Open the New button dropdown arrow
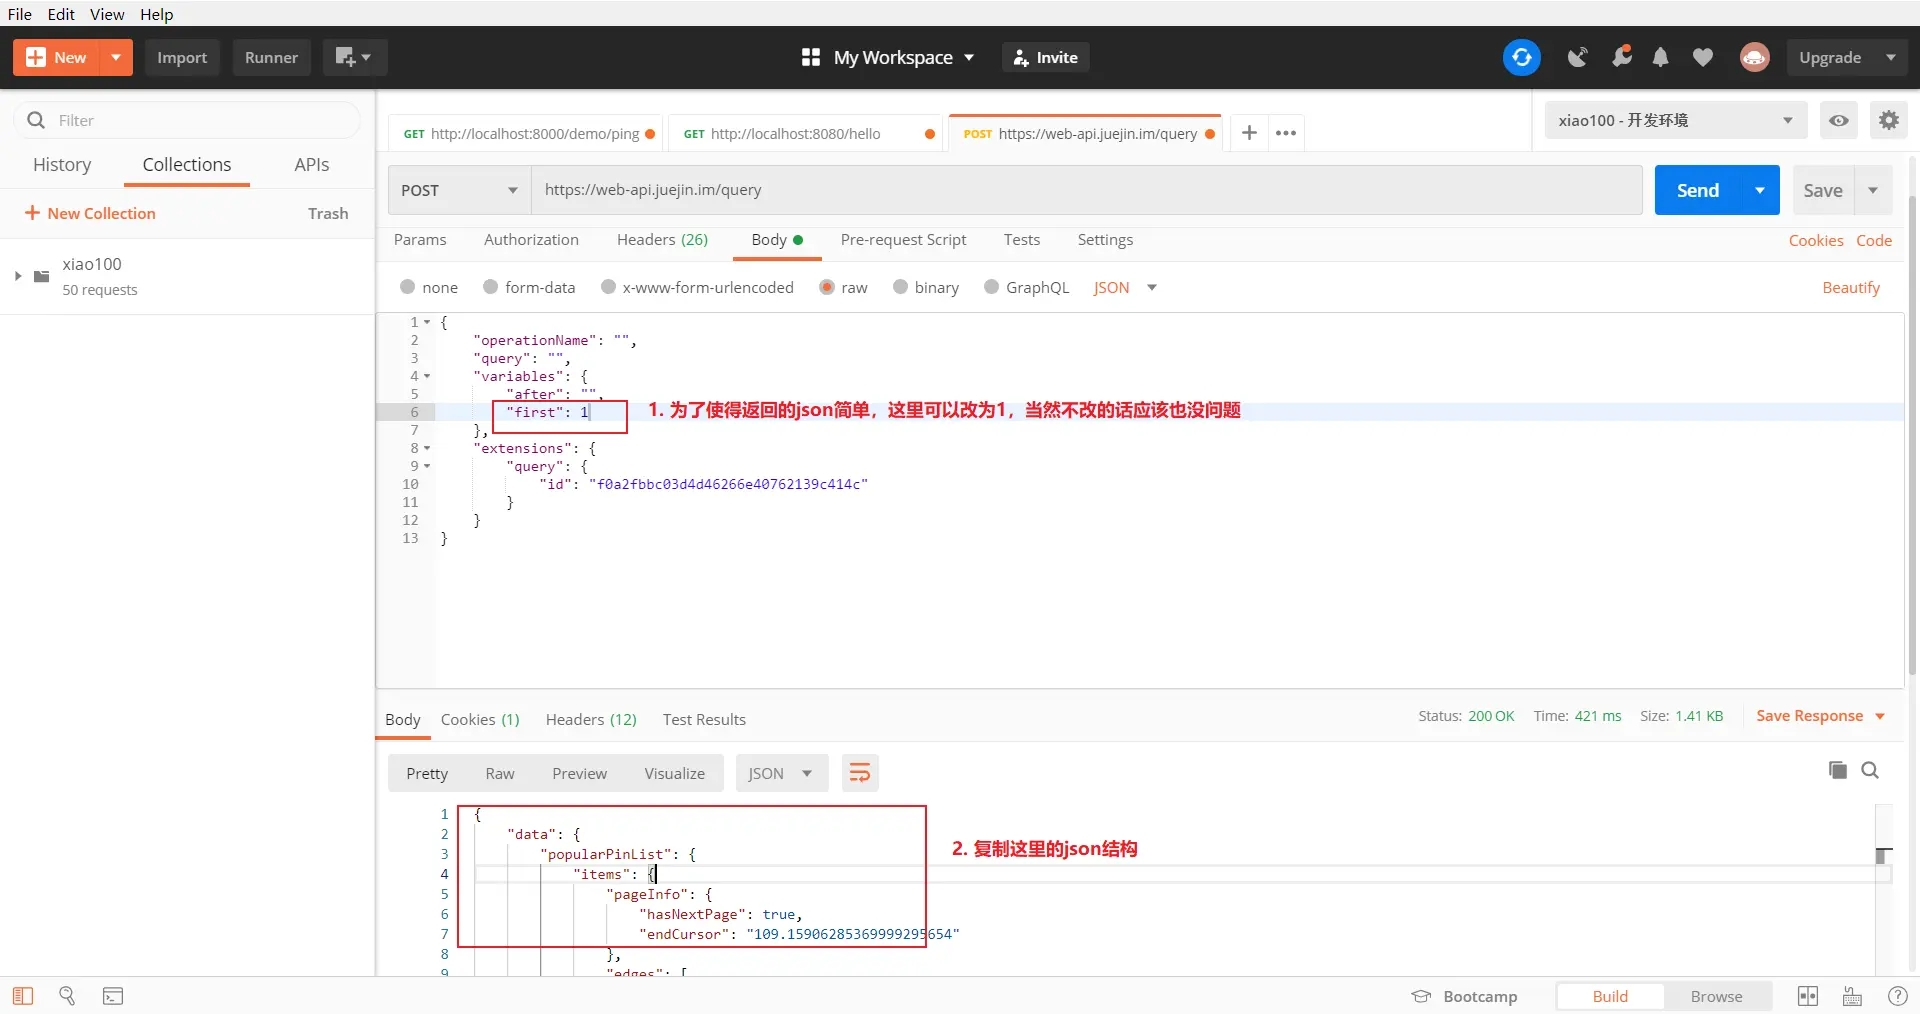The height and width of the screenshot is (1014, 1920). (x=116, y=57)
